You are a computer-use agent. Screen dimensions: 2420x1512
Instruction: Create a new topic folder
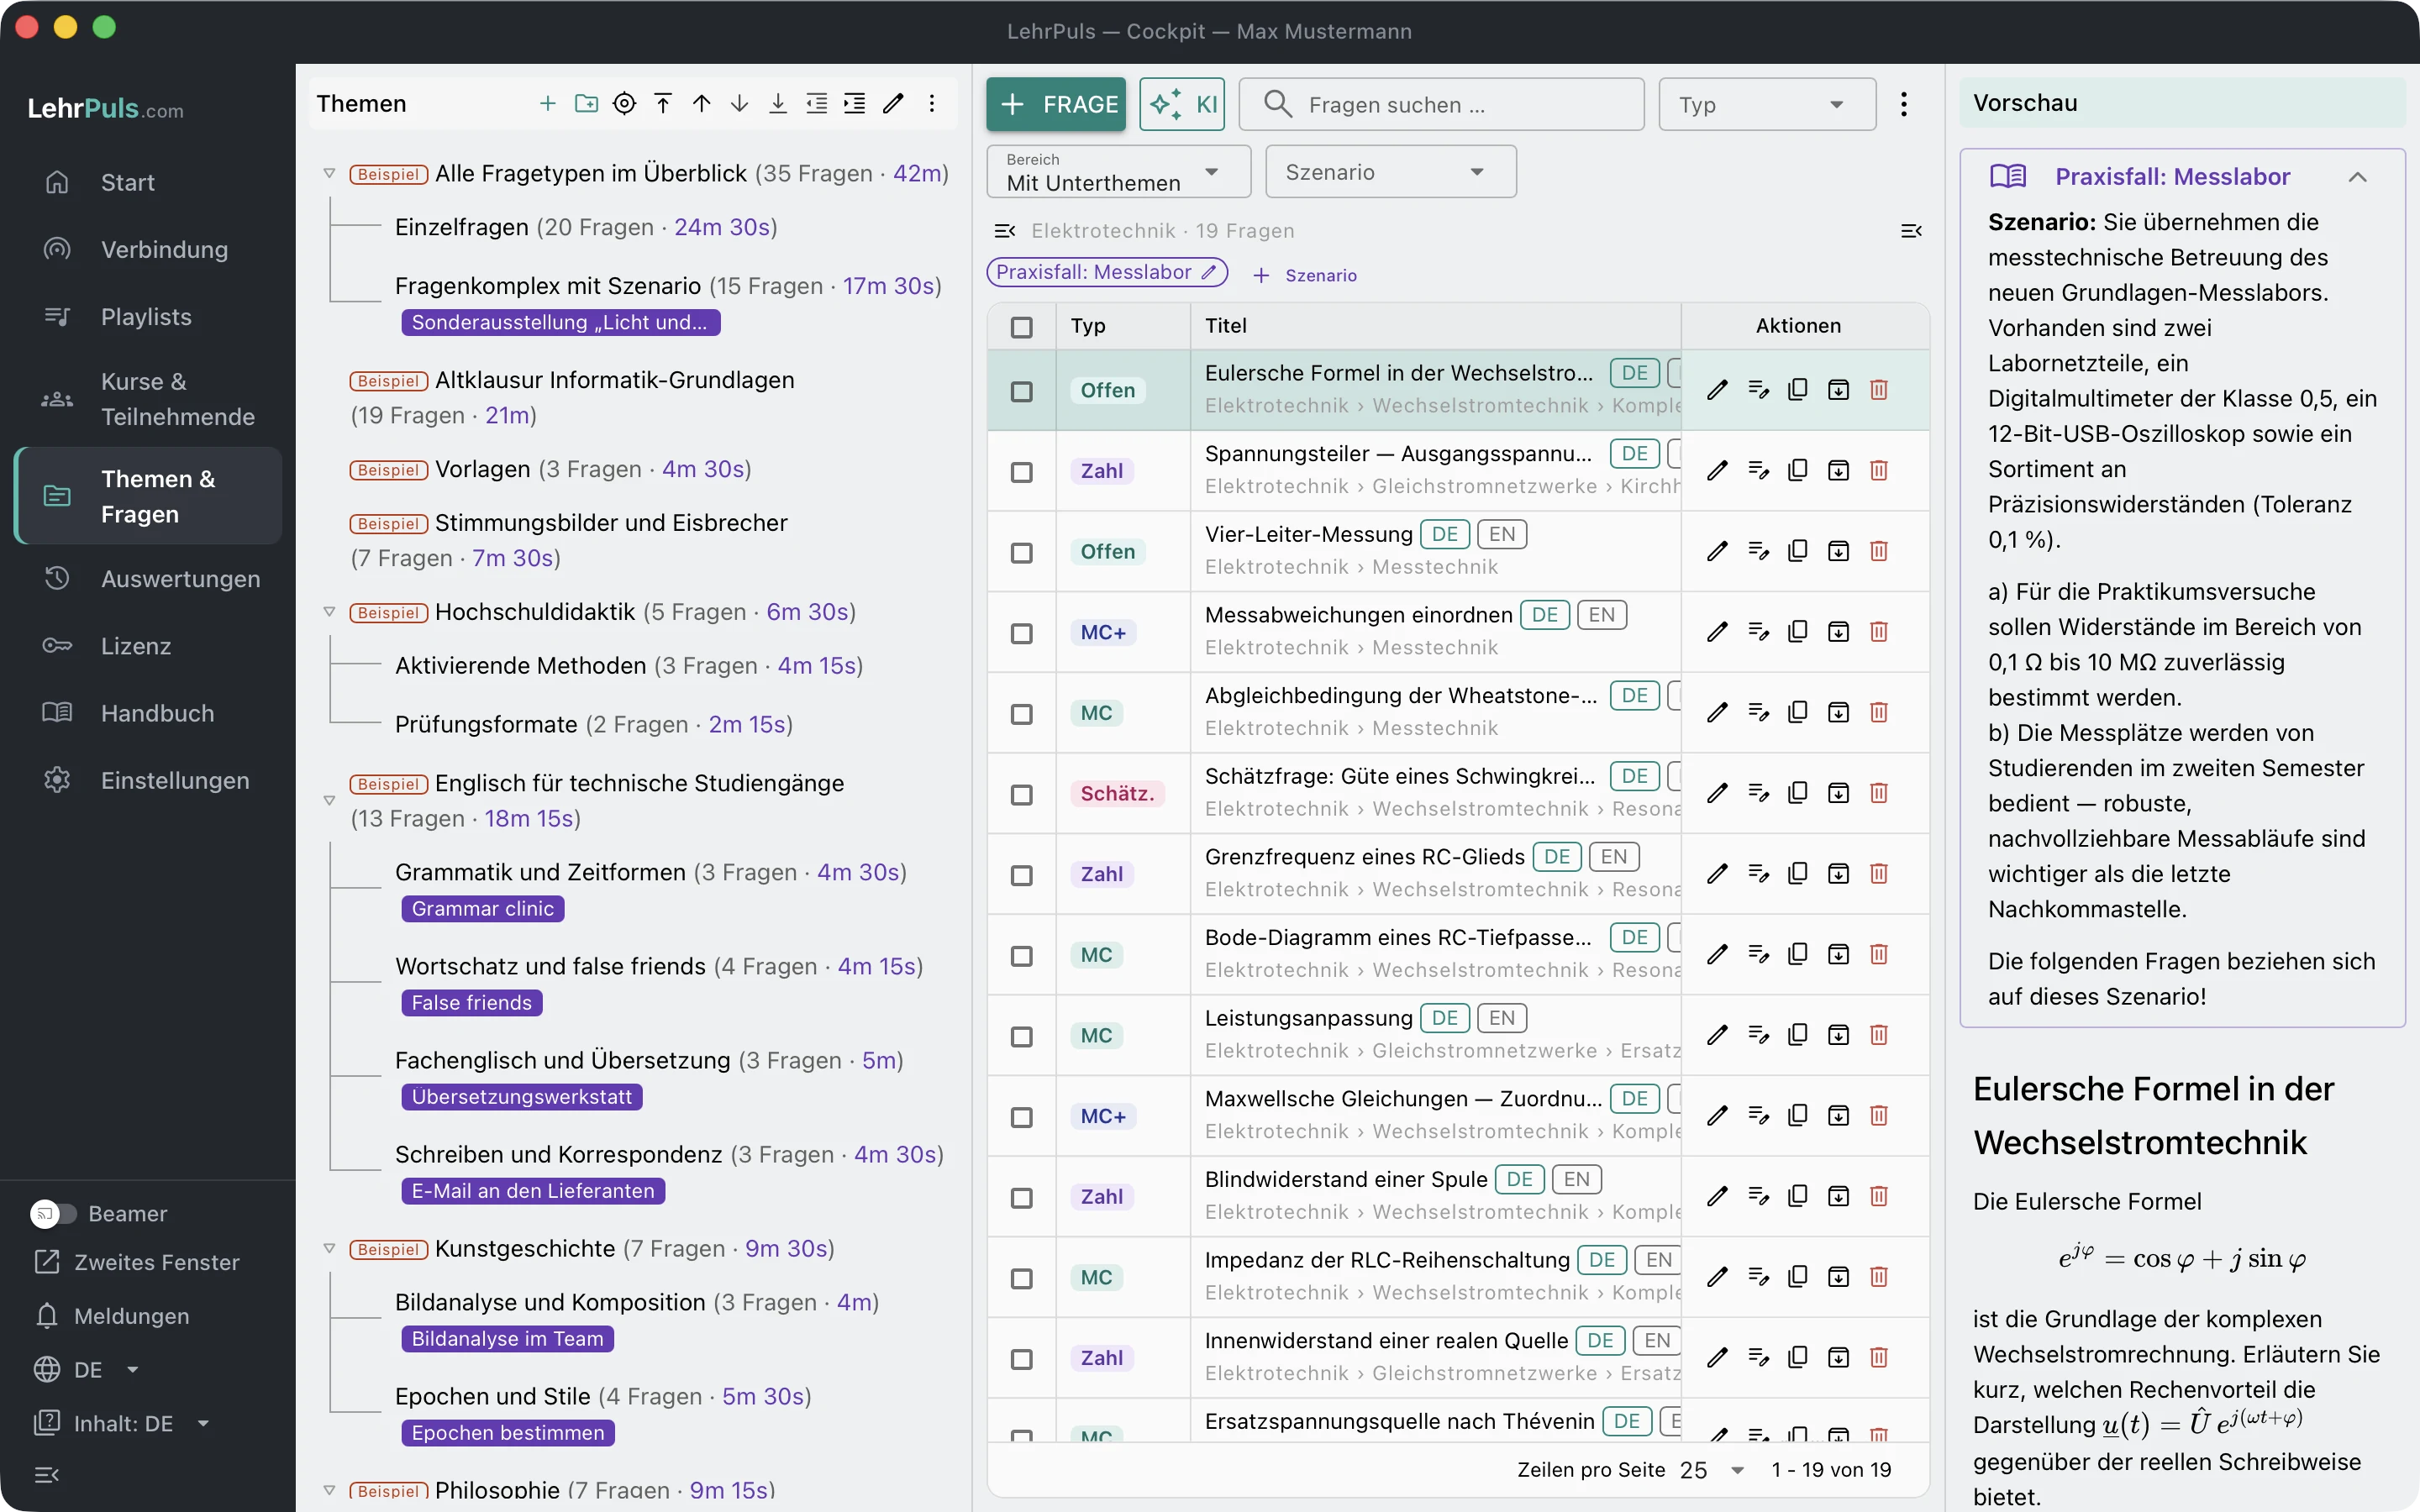coord(586,104)
